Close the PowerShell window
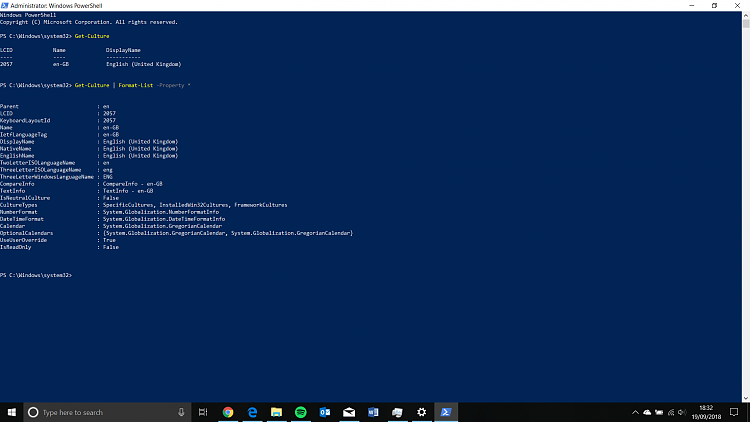The image size is (750, 422). 738,5
